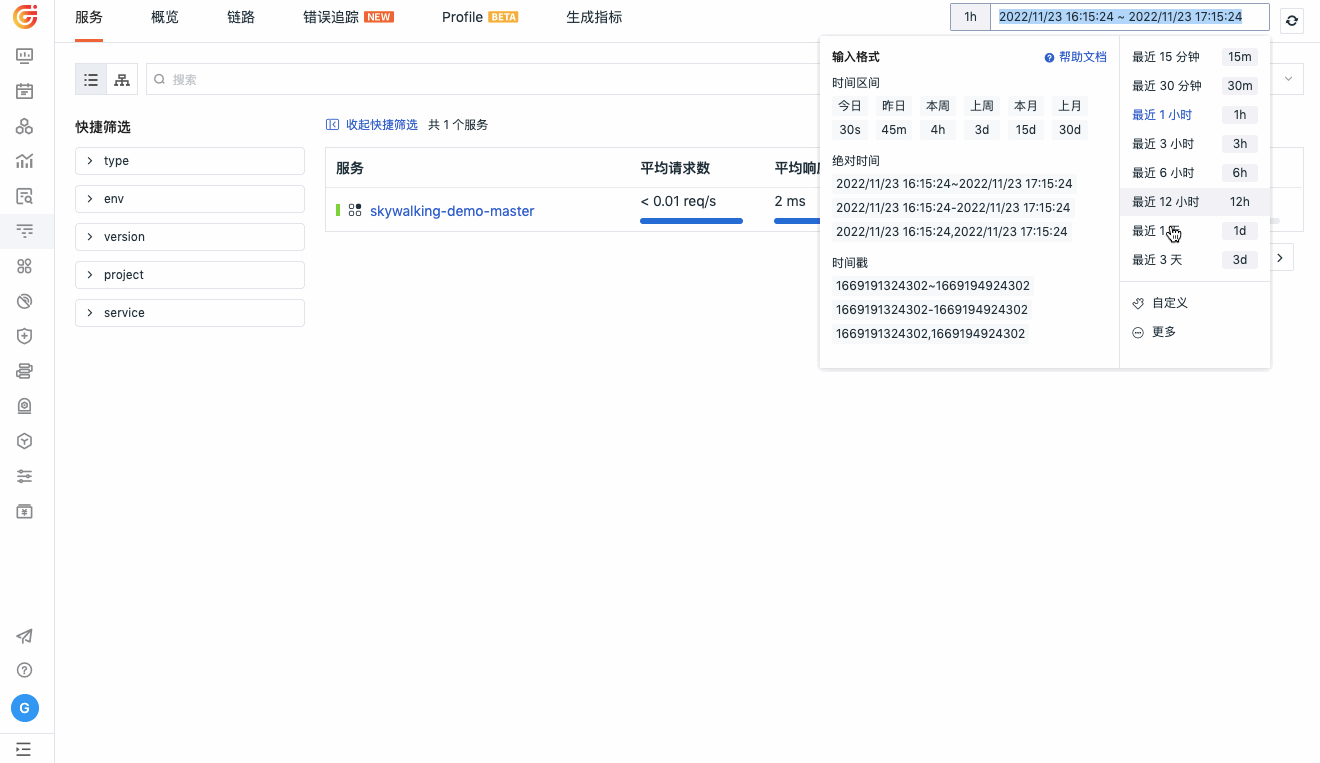Open skywalking-demo-master service link

[x=452, y=211]
